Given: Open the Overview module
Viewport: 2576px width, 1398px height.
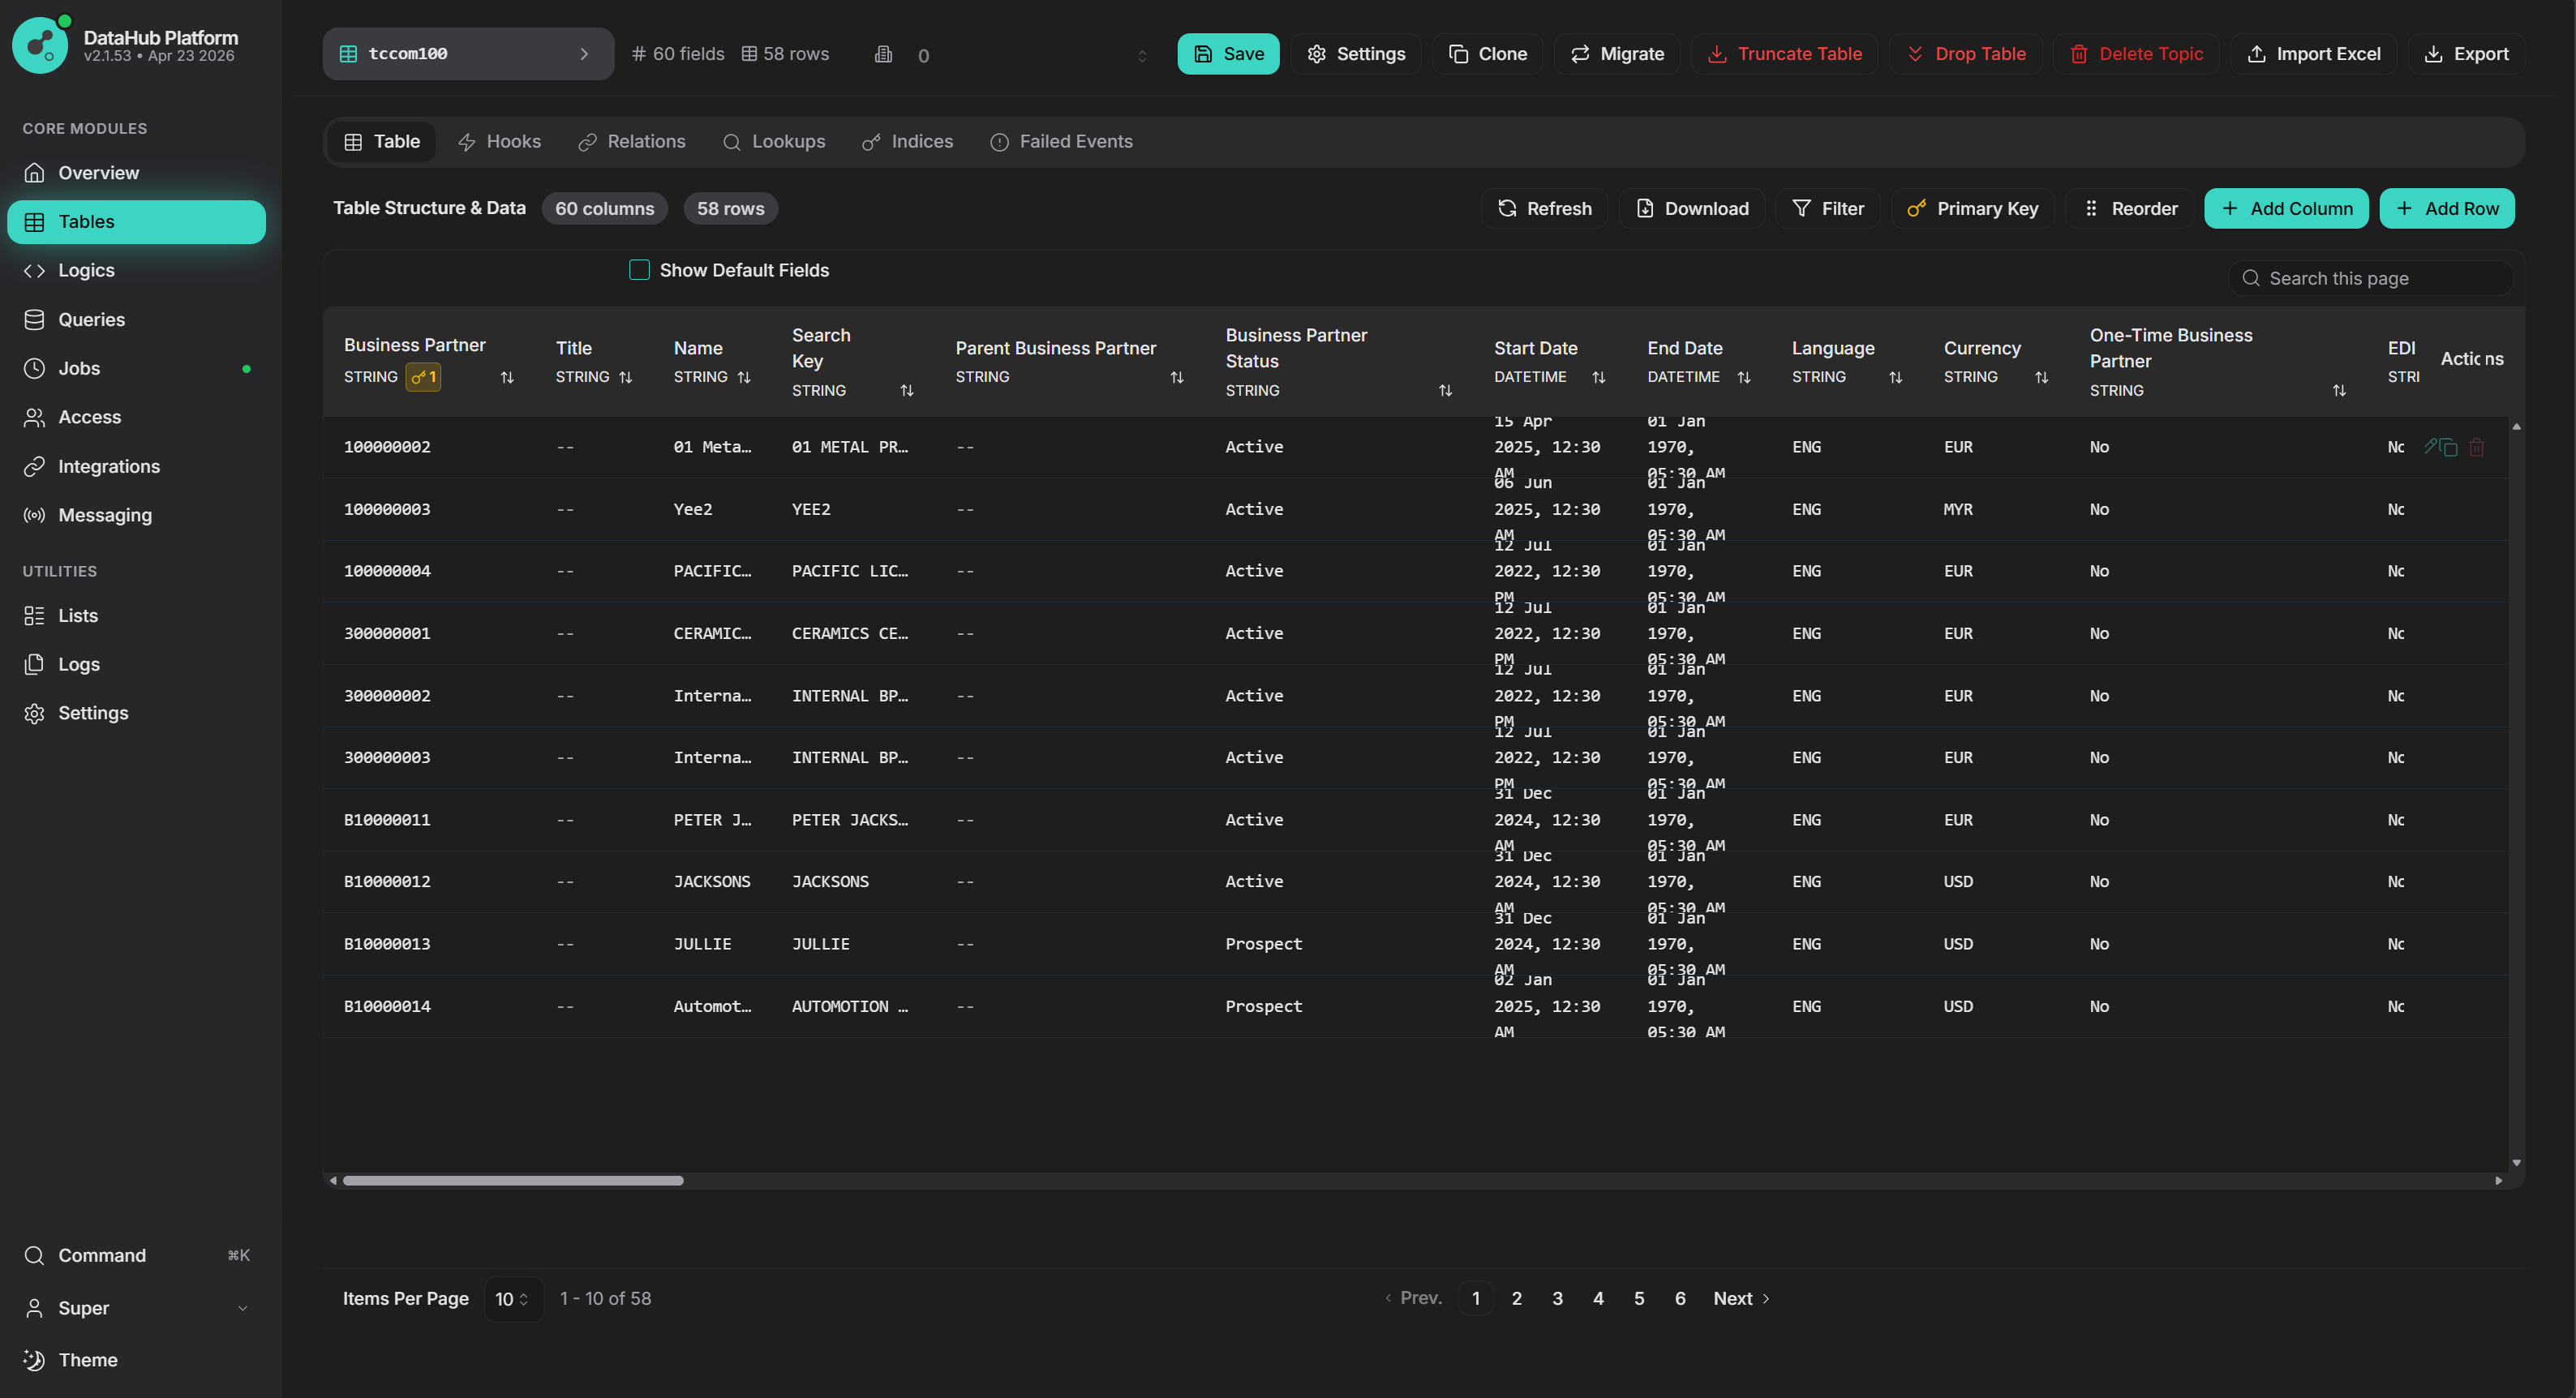Looking at the screenshot, I should coord(136,173).
